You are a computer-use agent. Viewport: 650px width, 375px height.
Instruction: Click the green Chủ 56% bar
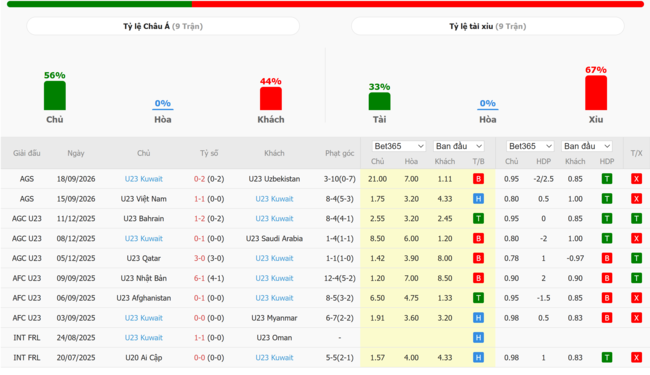(55, 96)
